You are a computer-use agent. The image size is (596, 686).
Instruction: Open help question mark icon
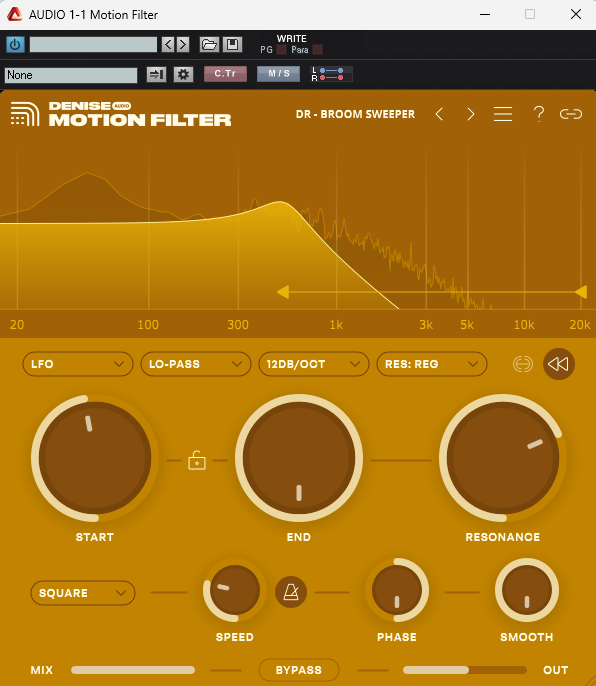[539, 114]
